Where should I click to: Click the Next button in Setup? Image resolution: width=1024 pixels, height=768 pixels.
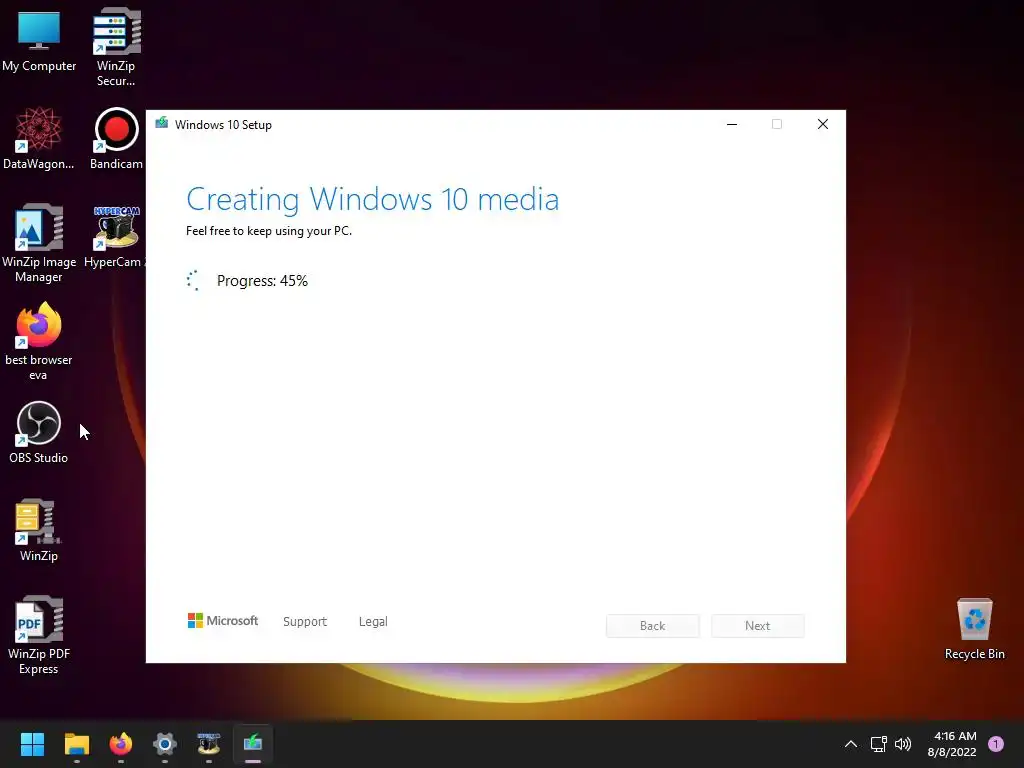[758, 626]
